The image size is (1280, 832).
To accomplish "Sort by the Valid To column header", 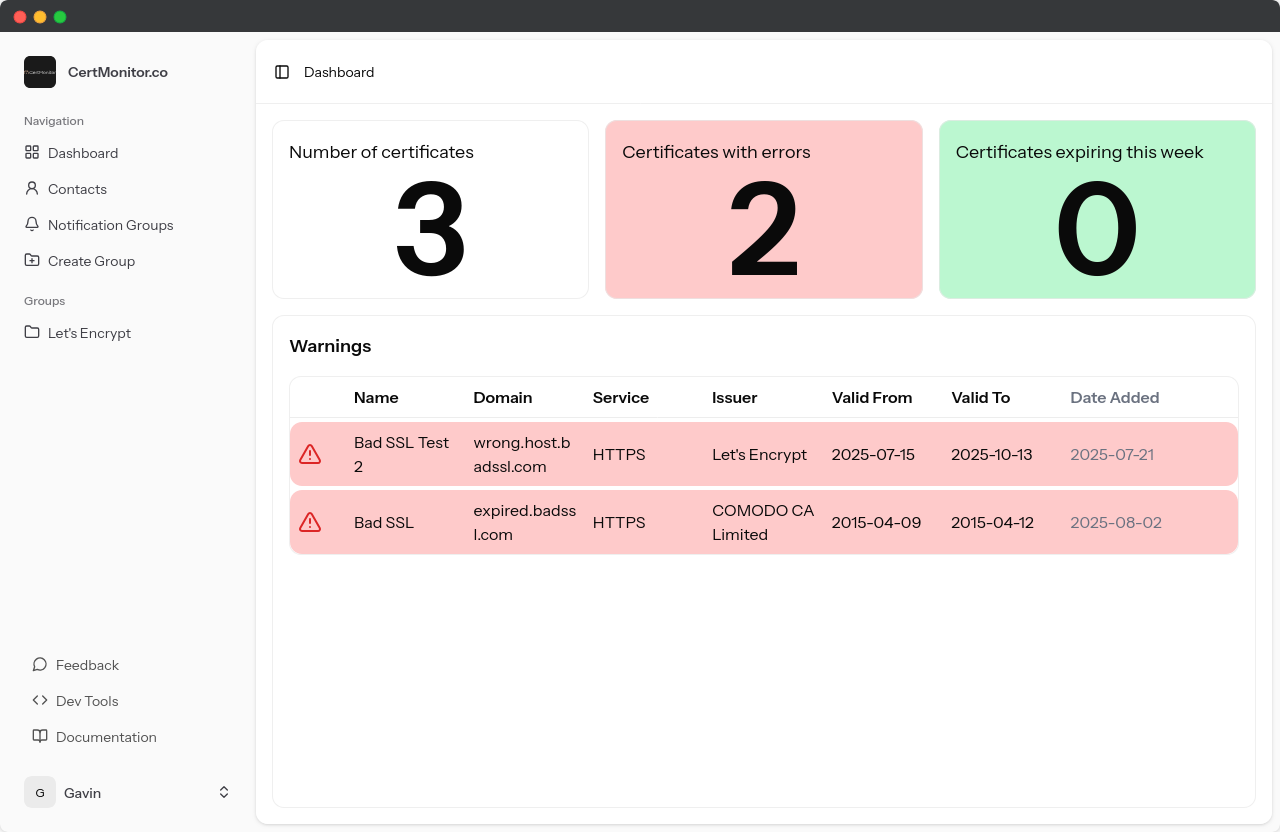I will point(980,397).
